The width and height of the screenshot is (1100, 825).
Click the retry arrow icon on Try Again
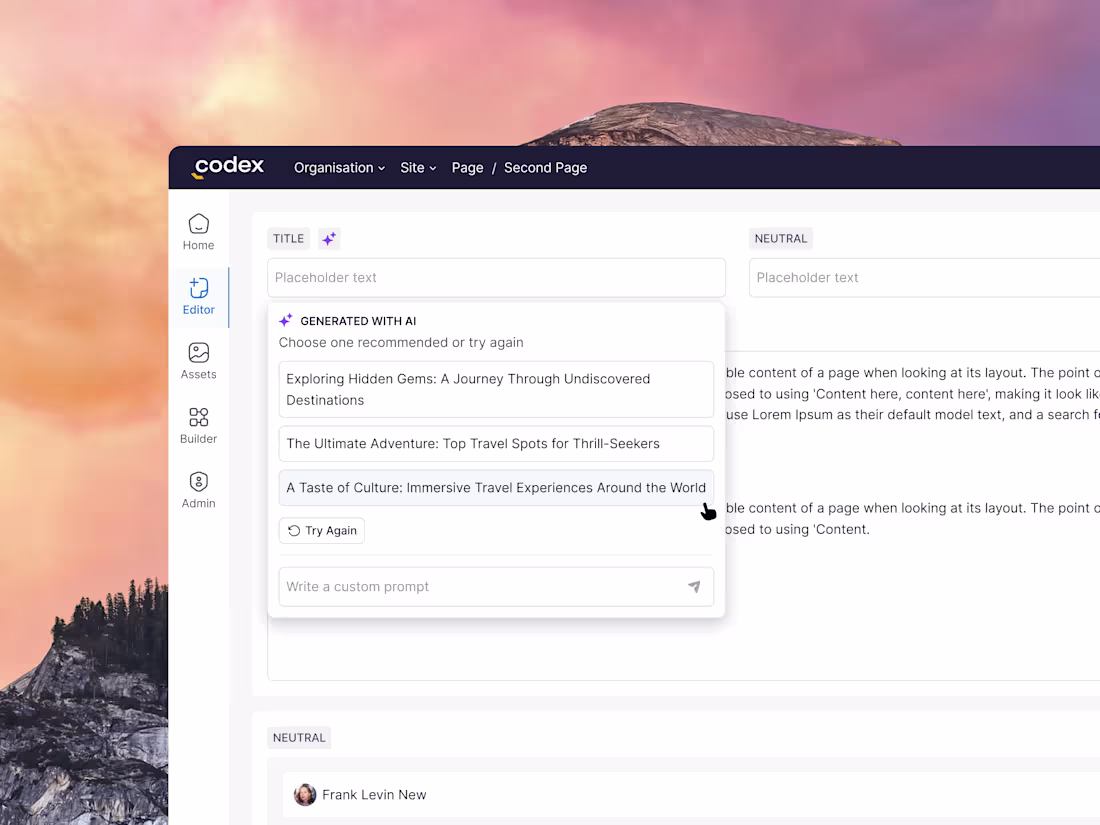pos(293,530)
